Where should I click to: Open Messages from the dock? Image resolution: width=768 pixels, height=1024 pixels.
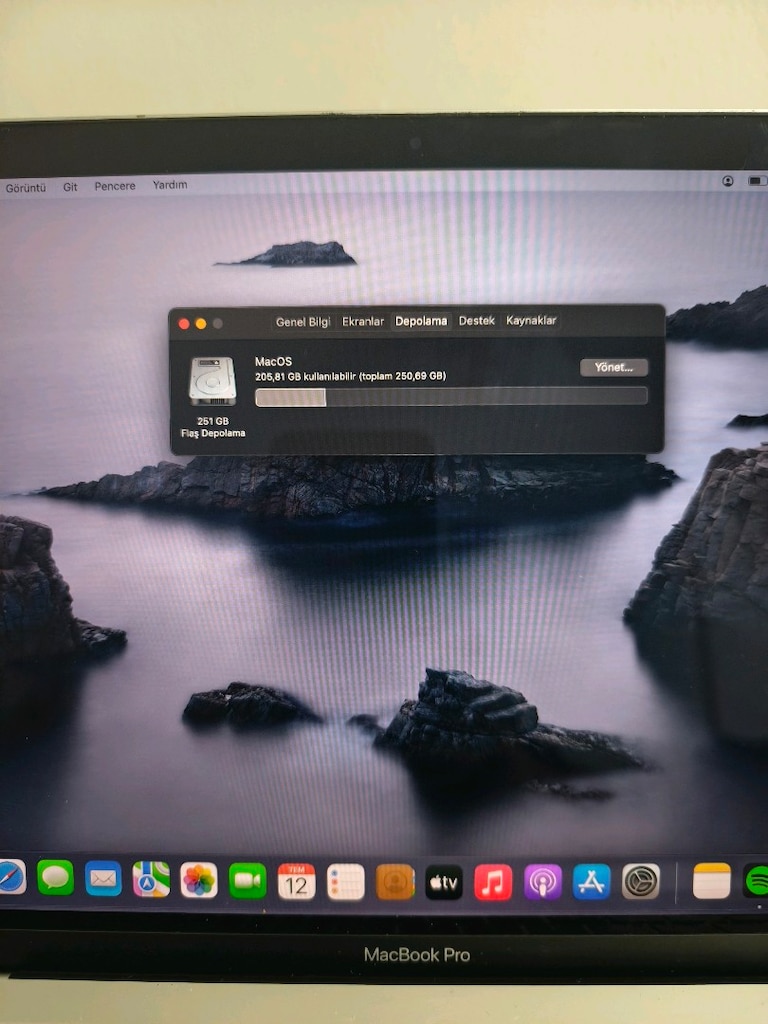(x=56, y=877)
